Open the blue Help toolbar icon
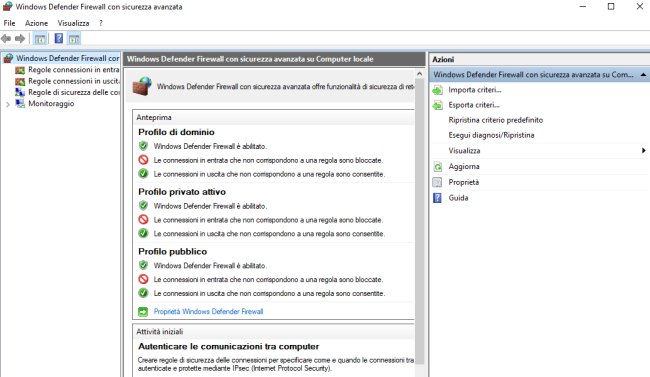Image resolution: width=650 pixels, height=377 pixels. coord(59,39)
